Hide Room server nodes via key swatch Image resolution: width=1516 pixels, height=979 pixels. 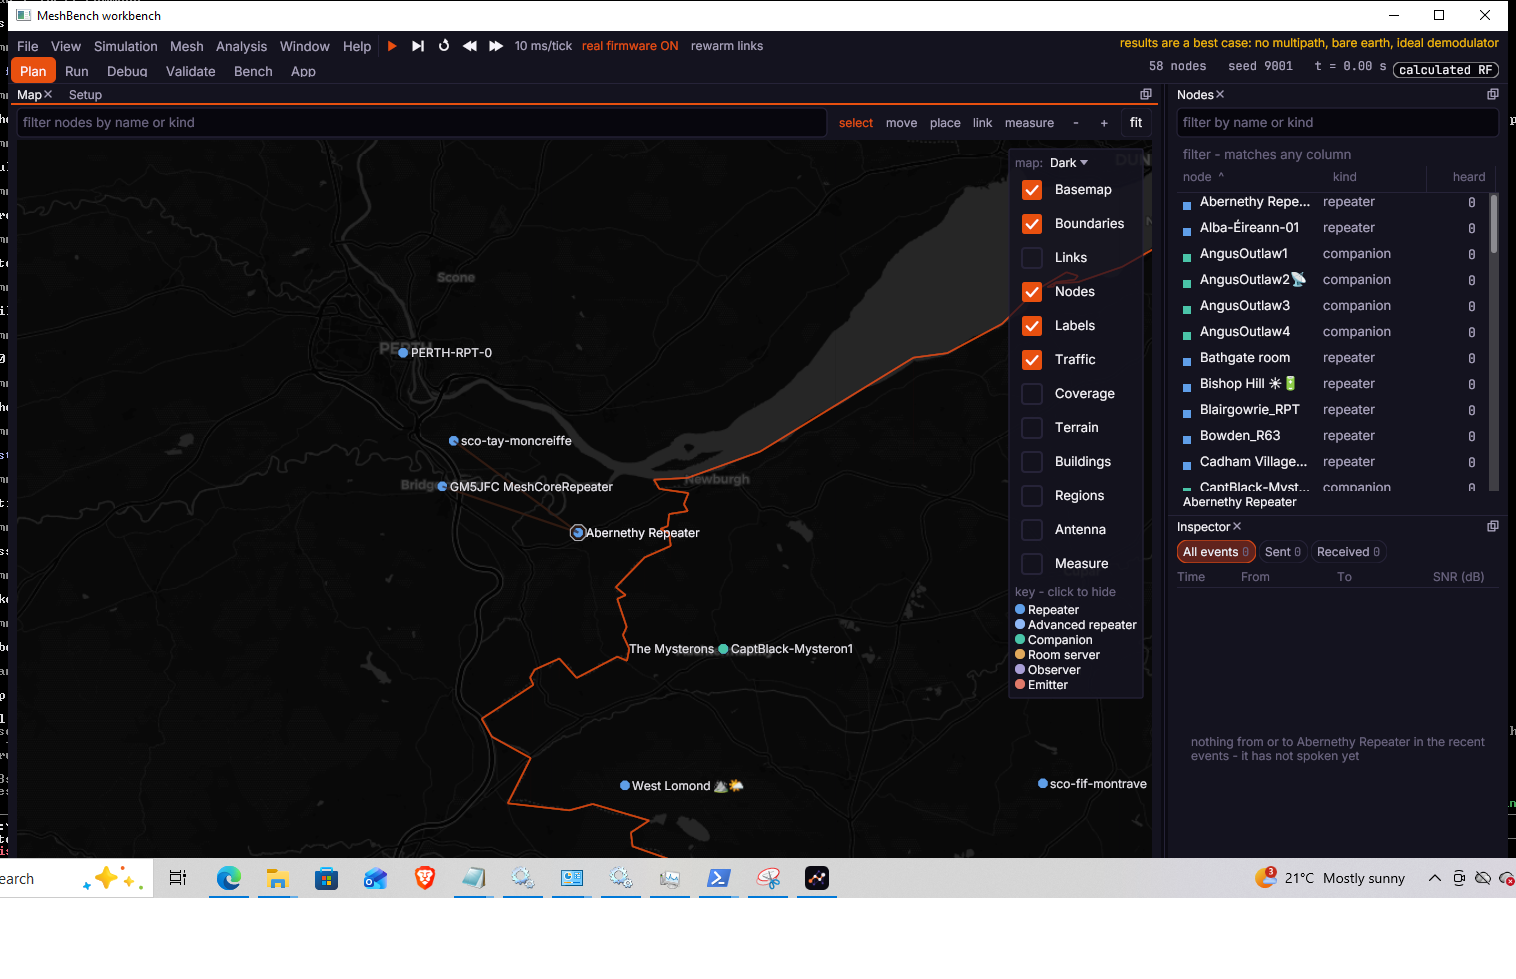[1020, 654]
